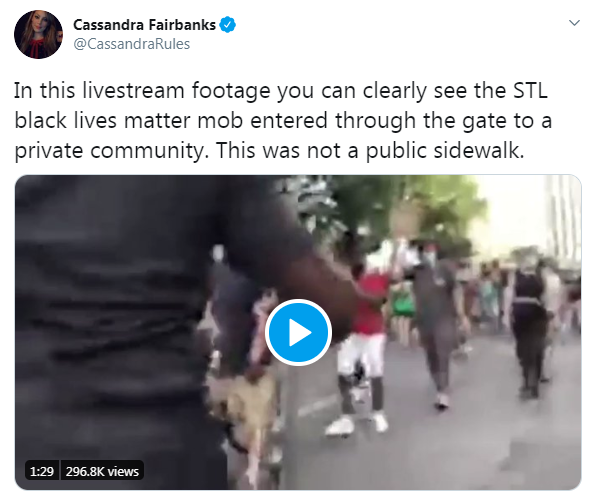Click the white triangle inside play button

[x=300, y=333]
